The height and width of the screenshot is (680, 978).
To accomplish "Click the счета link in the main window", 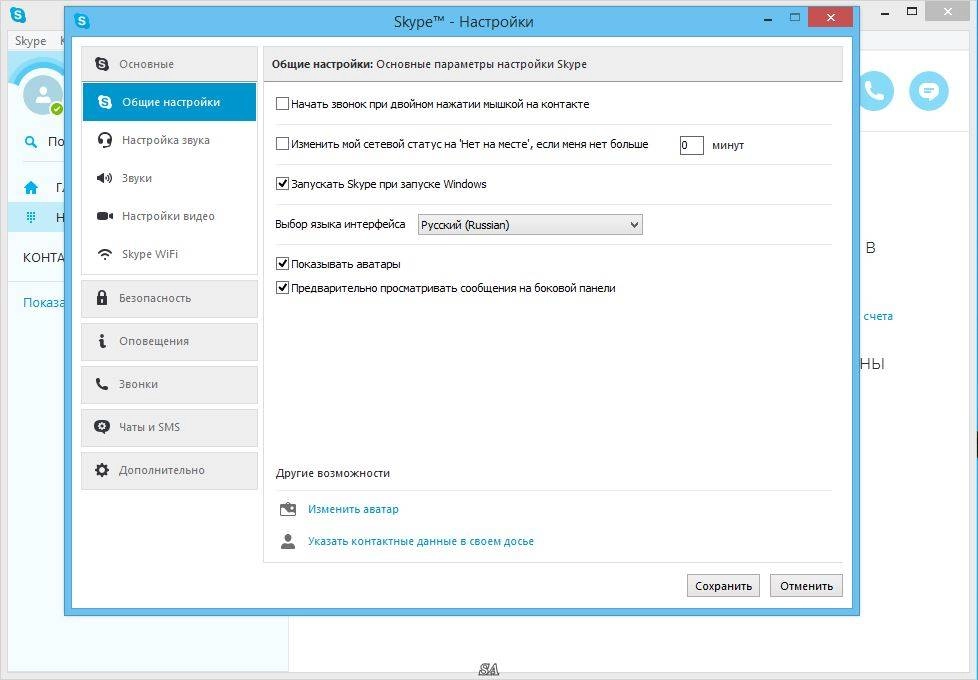I will coord(878,316).
